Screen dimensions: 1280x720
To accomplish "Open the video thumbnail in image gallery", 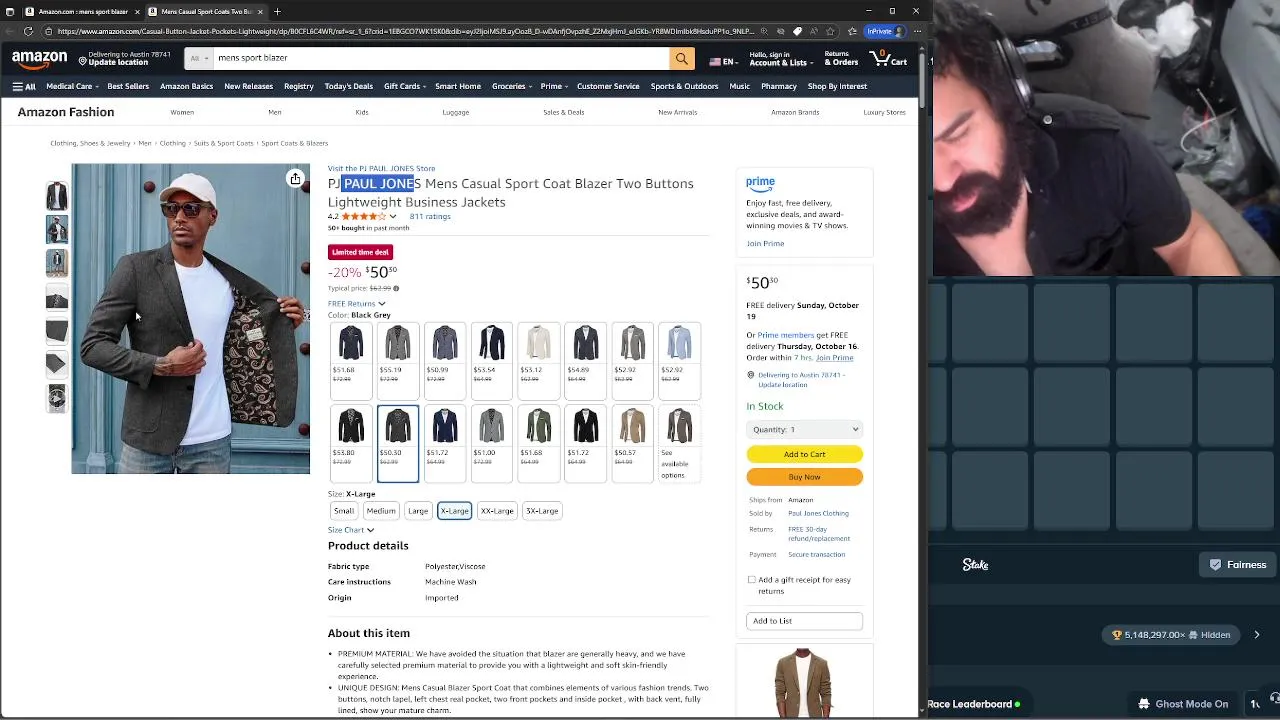I will tap(57, 398).
